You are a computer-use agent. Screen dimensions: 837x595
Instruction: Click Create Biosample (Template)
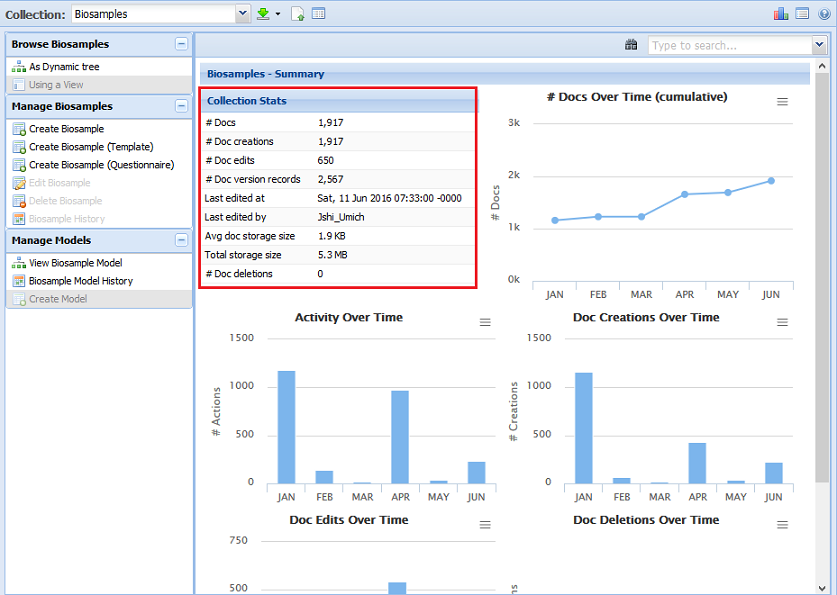91,147
